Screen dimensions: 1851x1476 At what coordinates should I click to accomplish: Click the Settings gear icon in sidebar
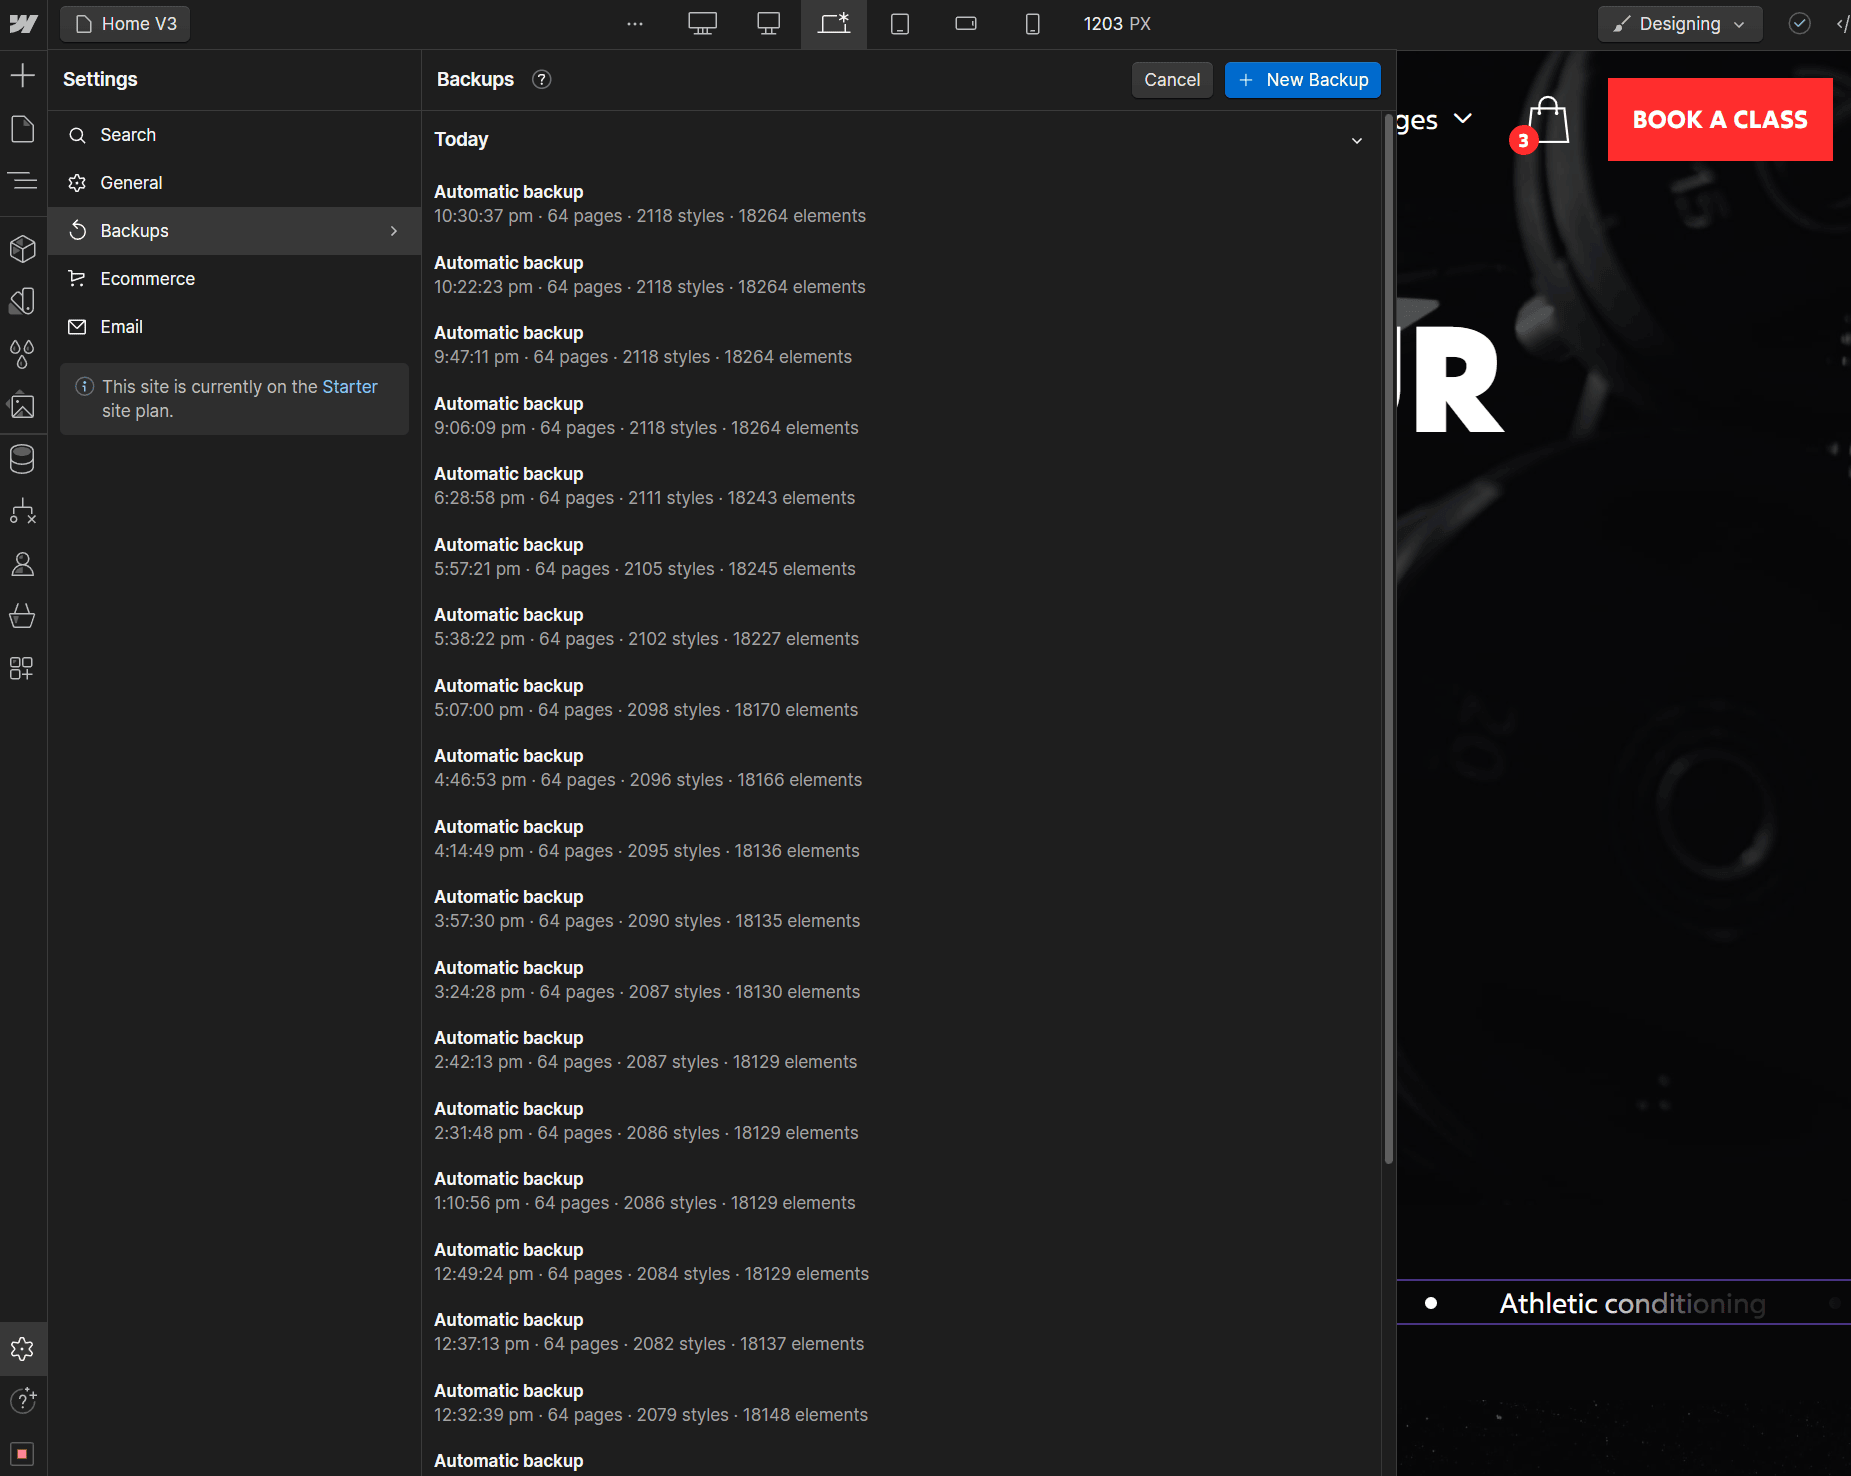point(23,1349)
